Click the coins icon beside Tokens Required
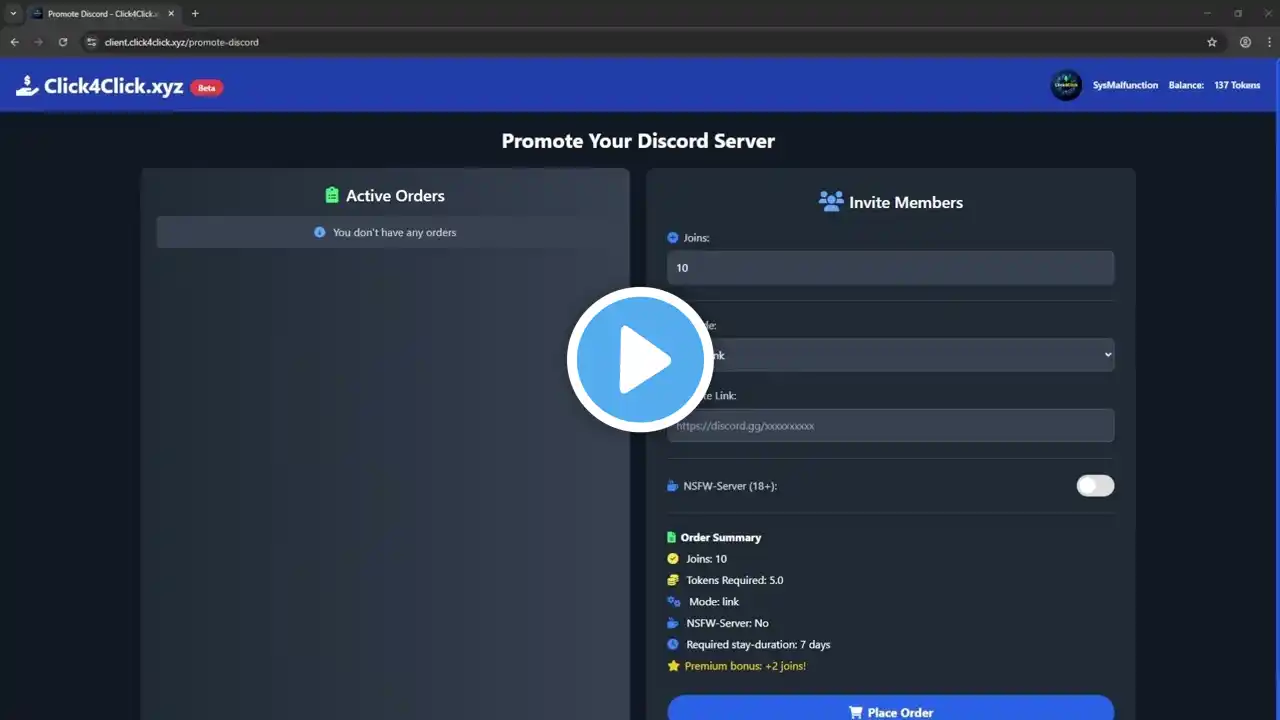1280x720 pixels. pos(673,580)
